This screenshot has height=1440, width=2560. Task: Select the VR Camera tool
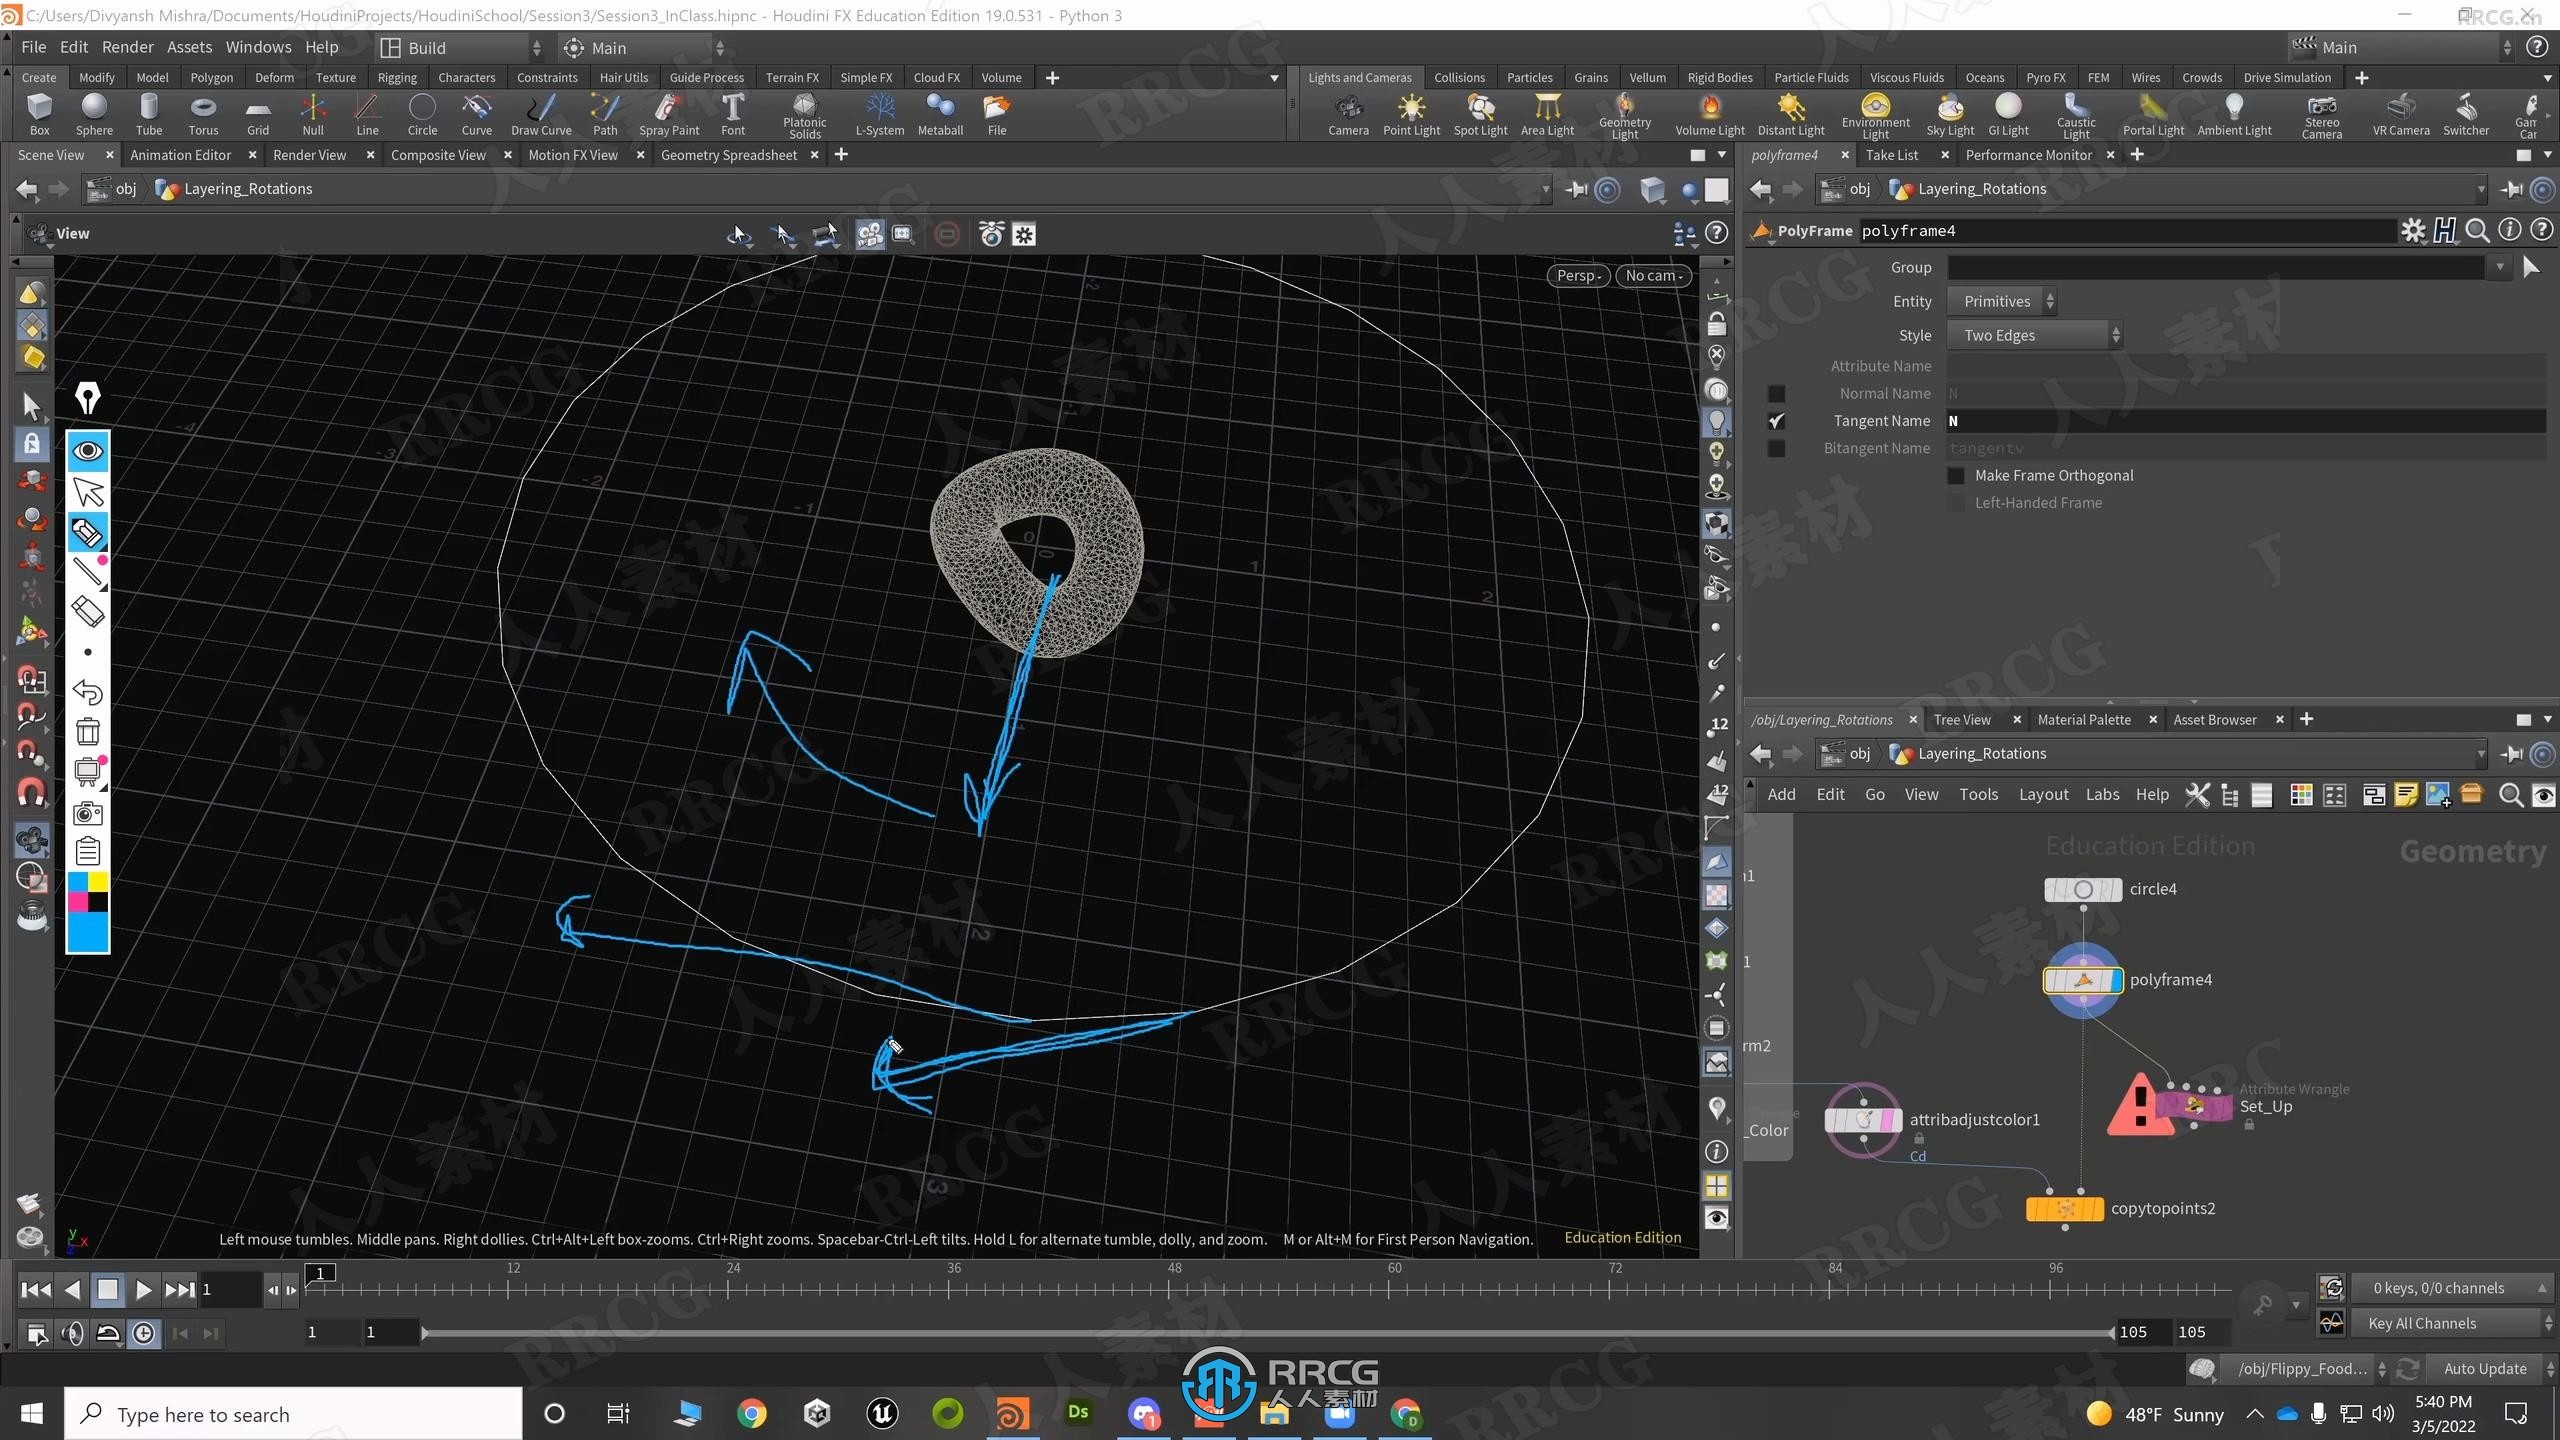2400,114
